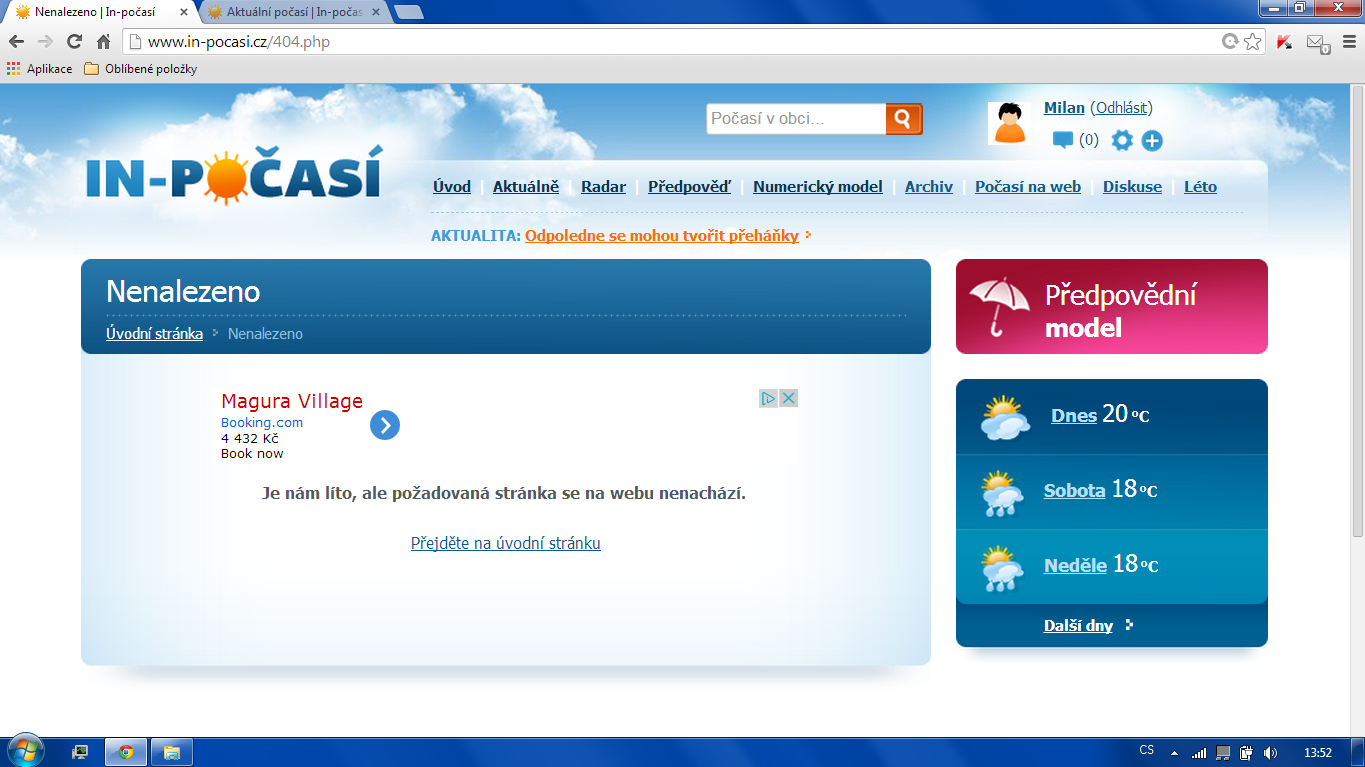Open Windows Explorer from taskbar
Image resolution: width=1365 pixels, height=767 pixels.
pyautogui.click(x=171, y=752)
